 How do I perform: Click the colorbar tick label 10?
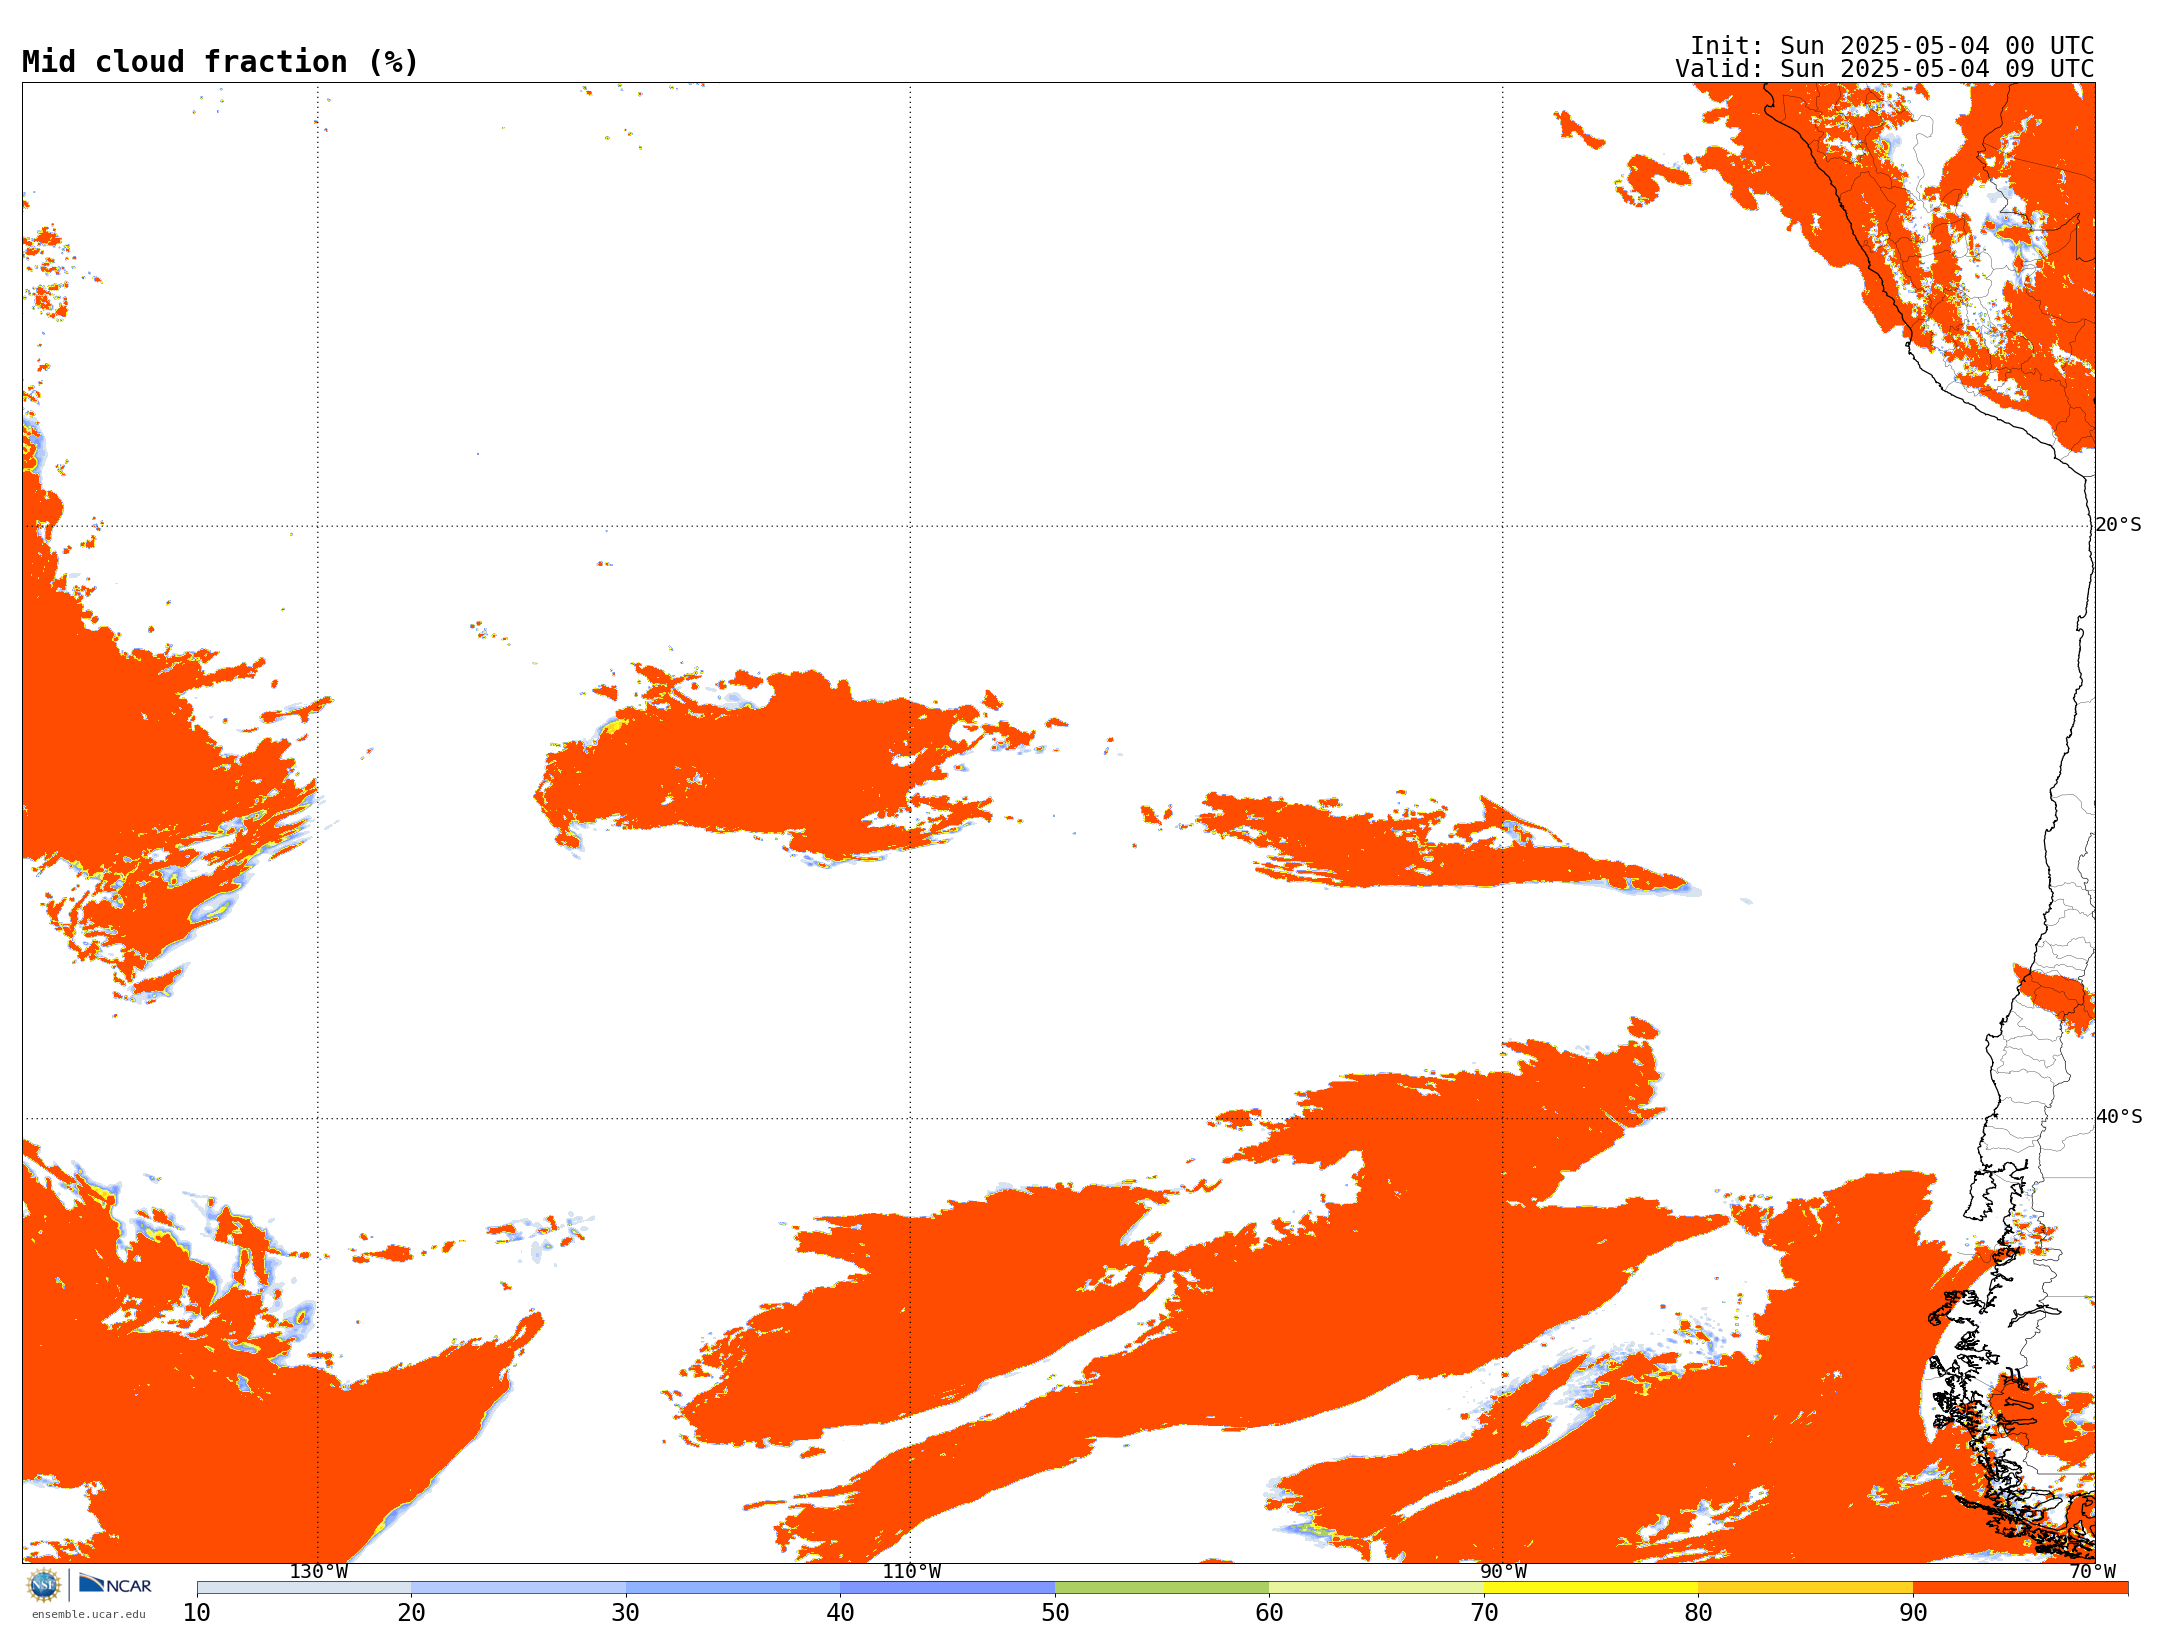click(x=197, y=1612)
